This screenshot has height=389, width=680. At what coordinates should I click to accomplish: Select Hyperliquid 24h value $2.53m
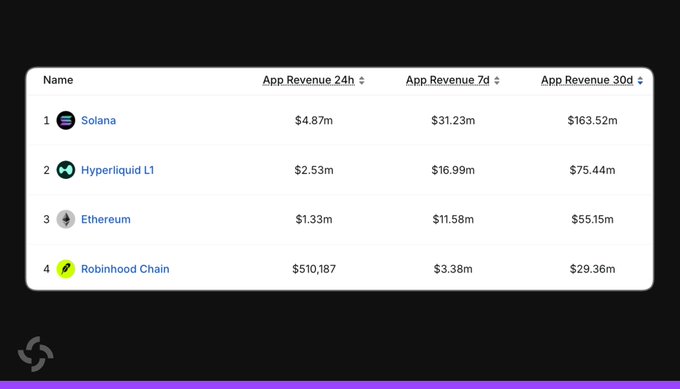(314, 170)
